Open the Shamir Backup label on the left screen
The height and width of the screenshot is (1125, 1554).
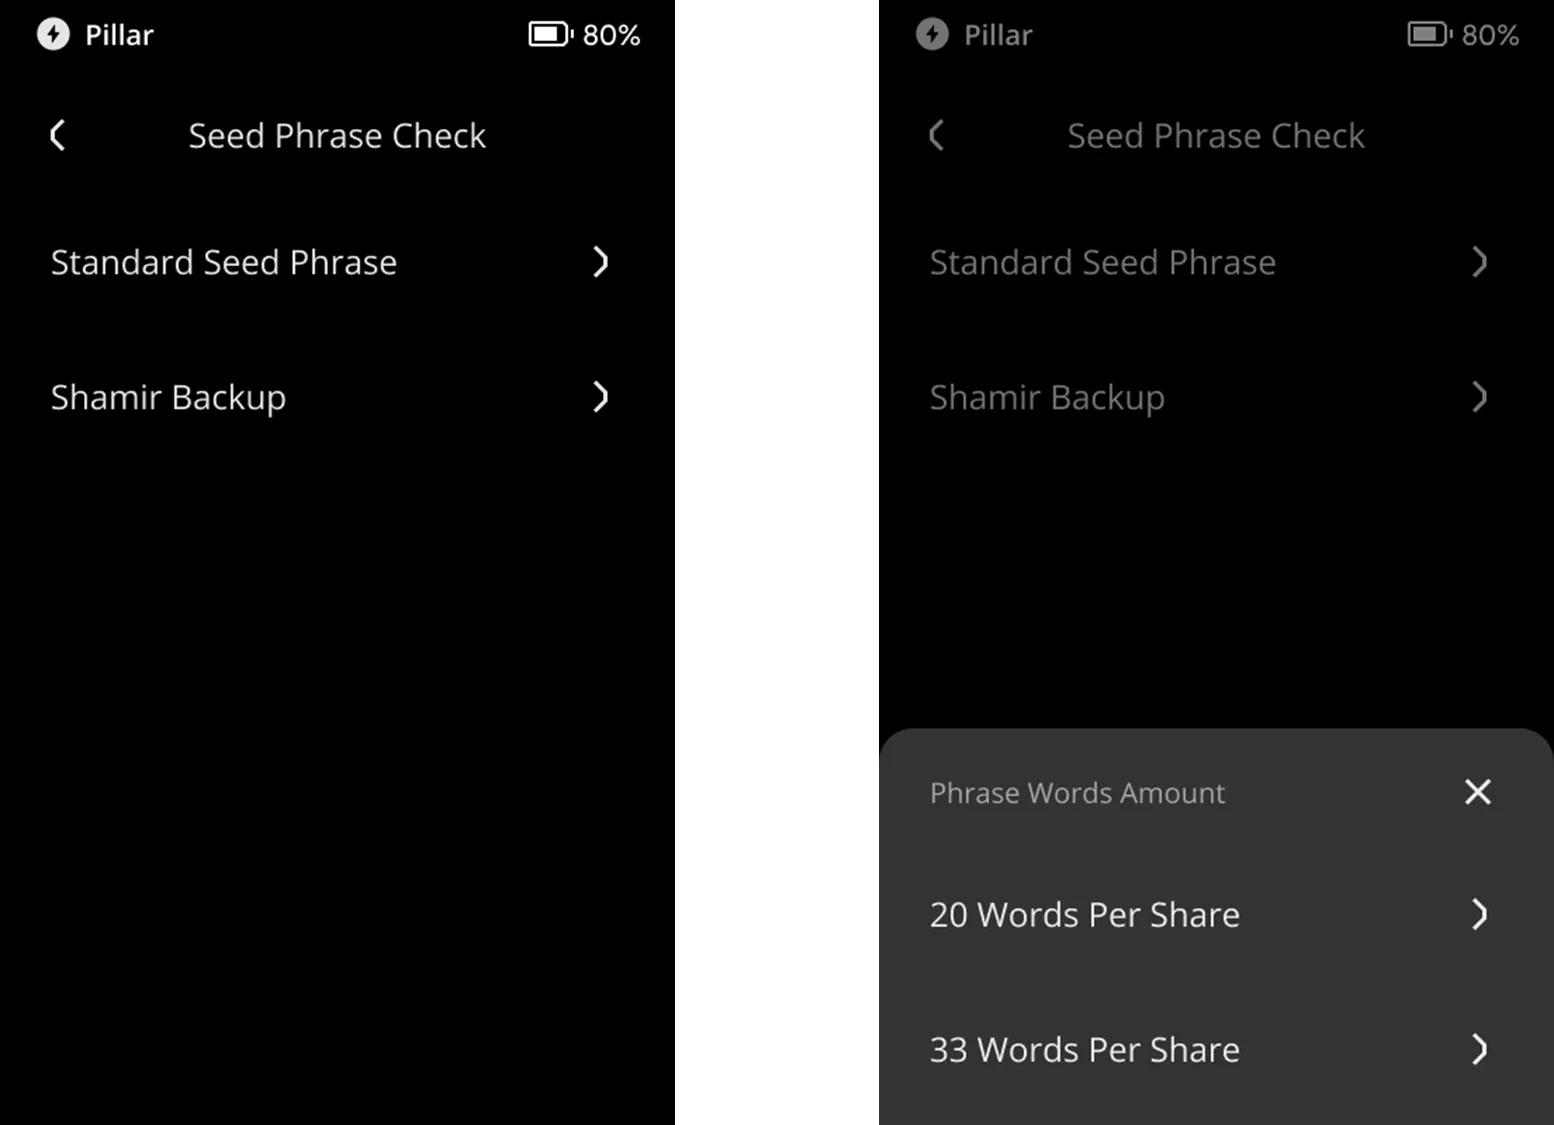click(168, 397)
